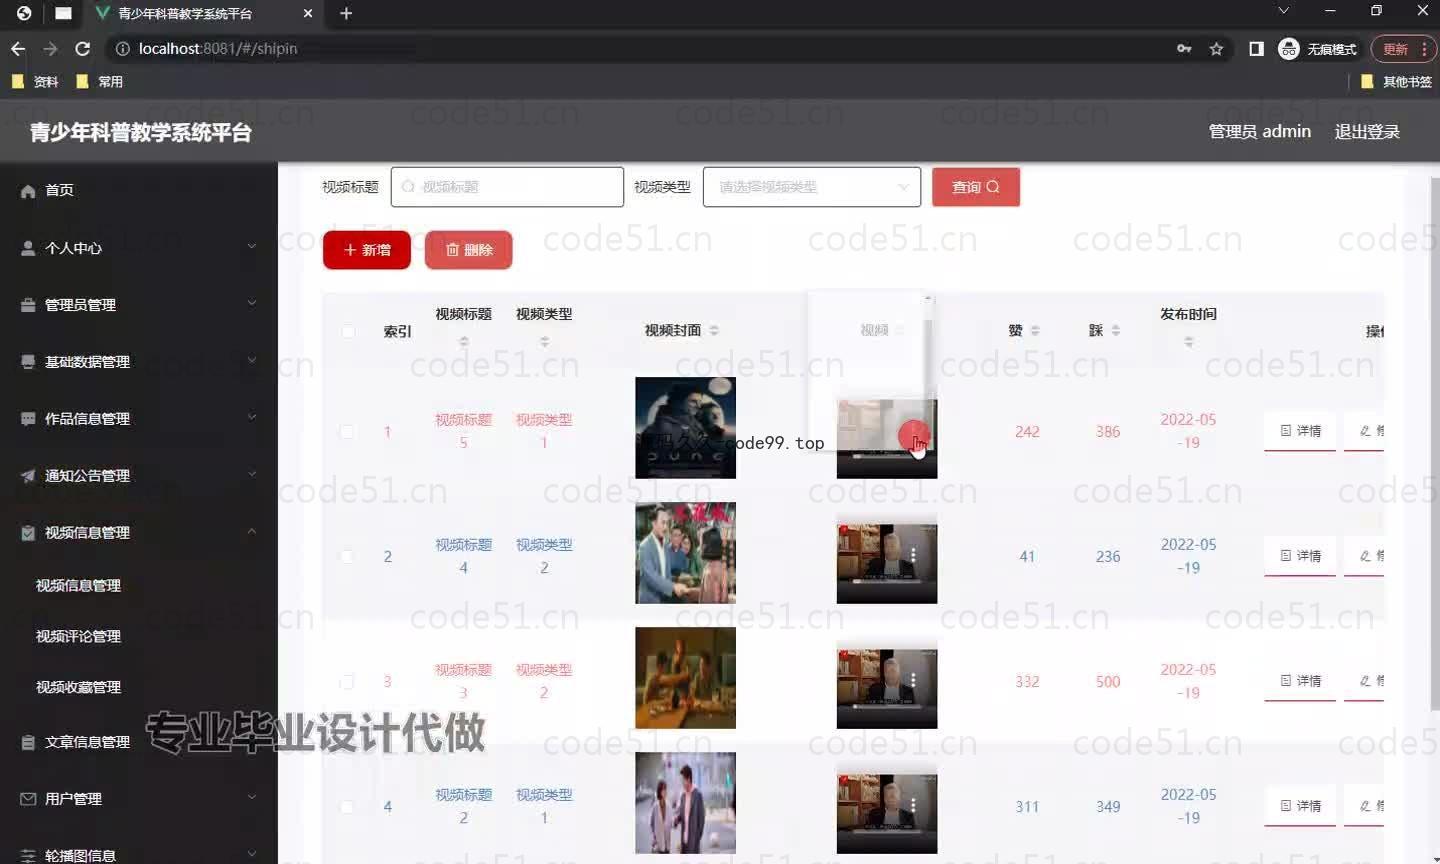Open the 视频类型 select dropdown
This screenshot has height=864, width=1440.
[x=811, y=187]
